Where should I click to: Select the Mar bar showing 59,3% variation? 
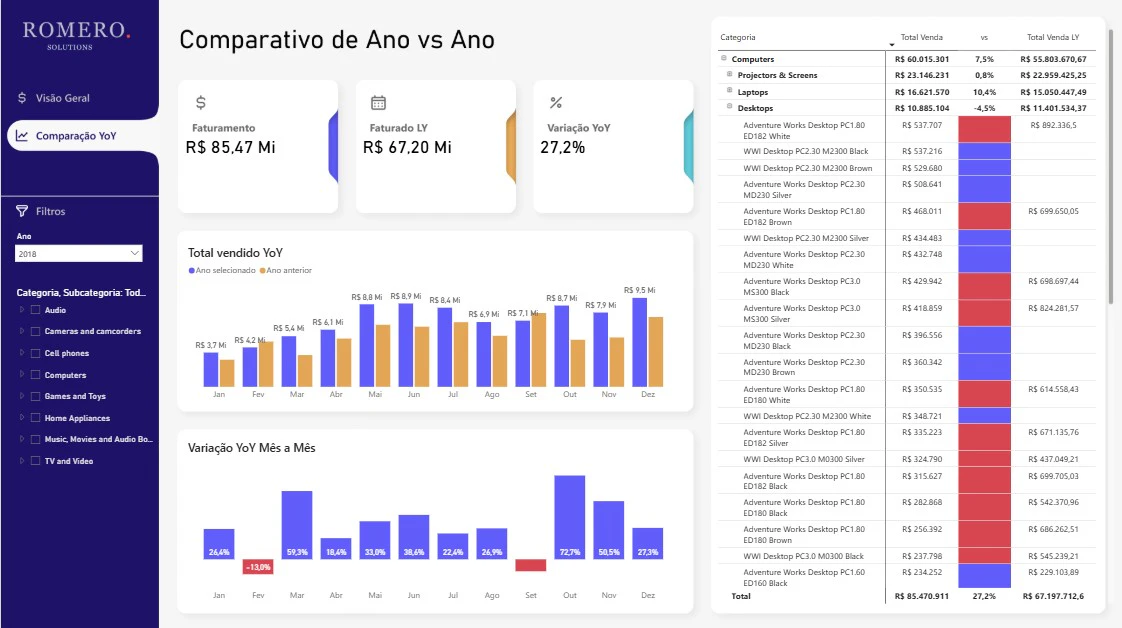(297, 525)
